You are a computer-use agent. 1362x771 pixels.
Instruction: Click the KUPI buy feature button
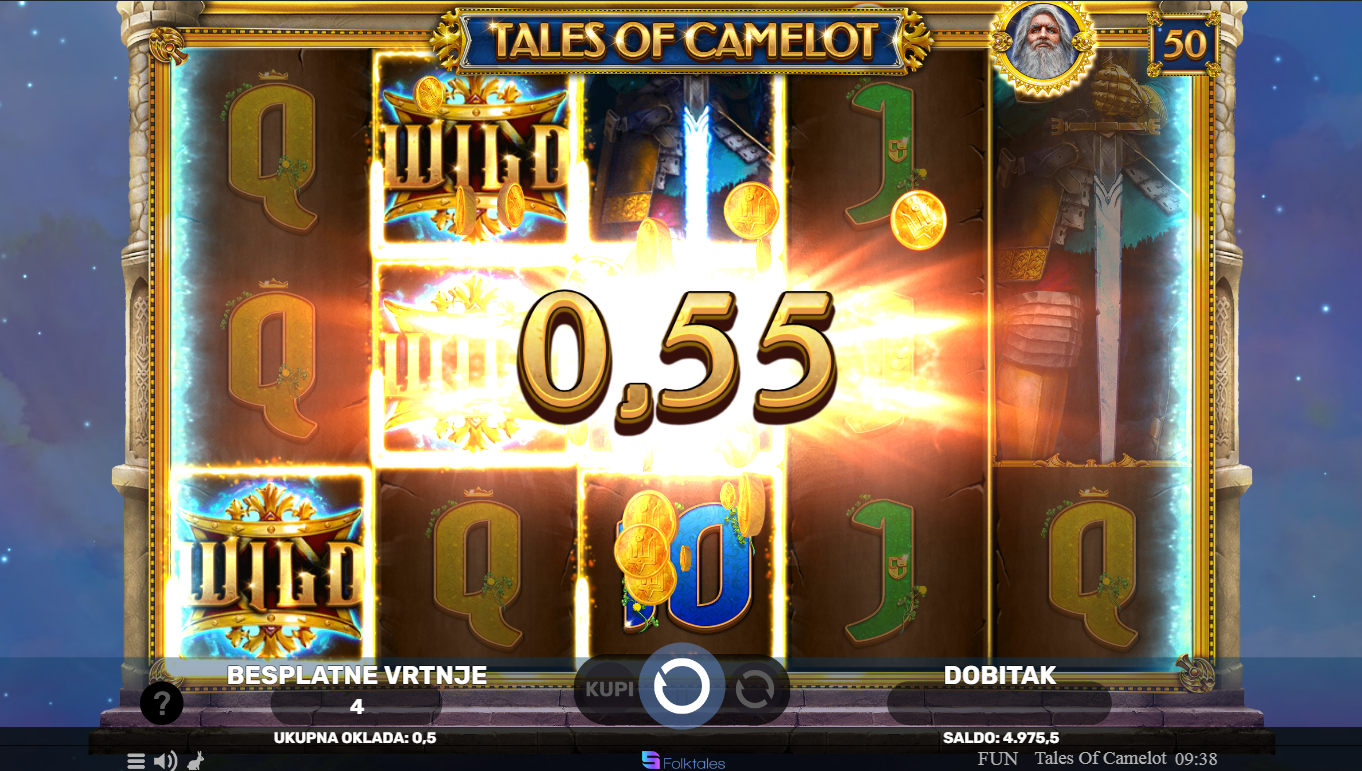pyautogui.click(x=609, y=689)
